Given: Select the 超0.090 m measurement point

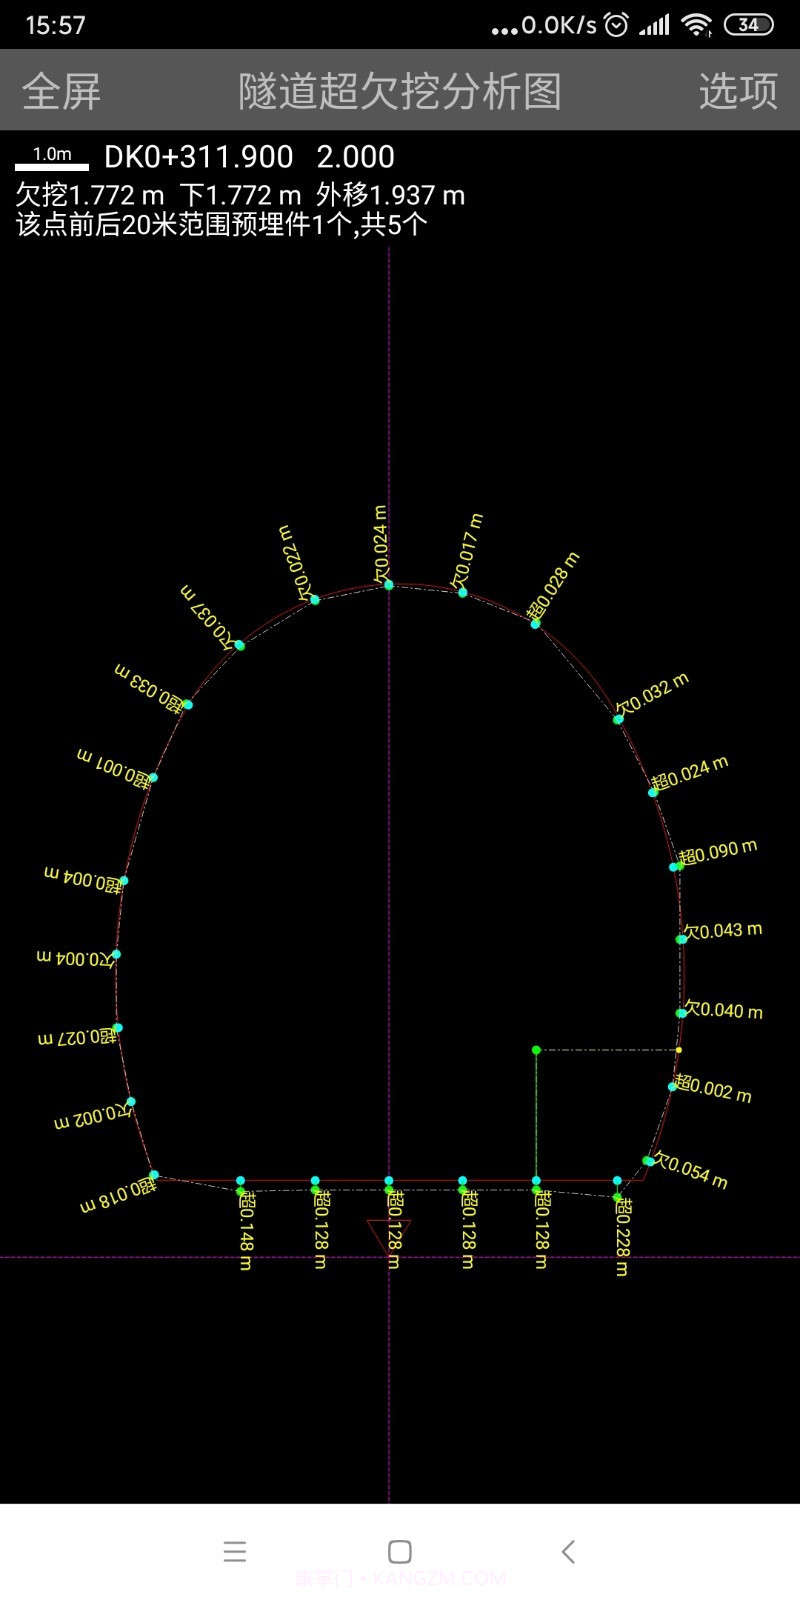Looking at the screenshot, I should [675, 867].
